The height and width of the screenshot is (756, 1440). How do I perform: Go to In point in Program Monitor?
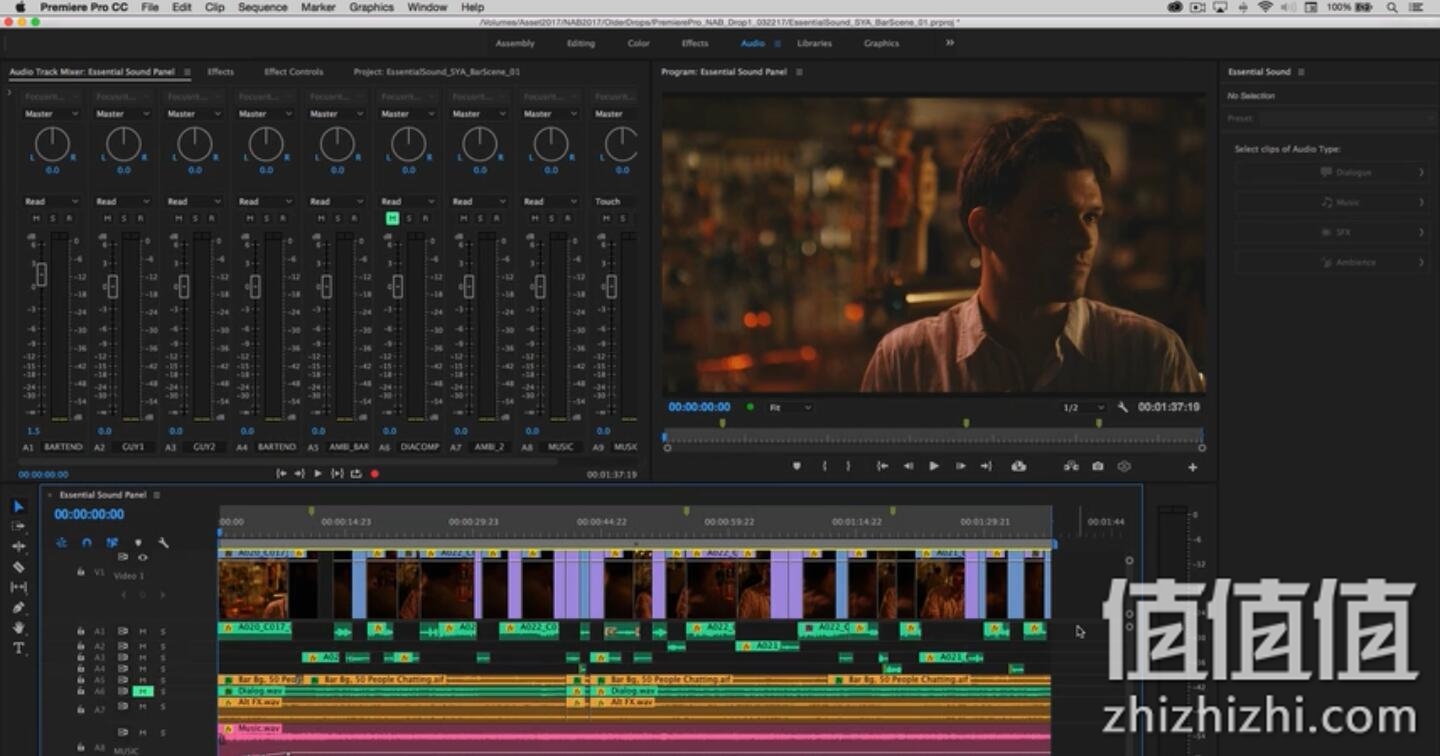883,466
